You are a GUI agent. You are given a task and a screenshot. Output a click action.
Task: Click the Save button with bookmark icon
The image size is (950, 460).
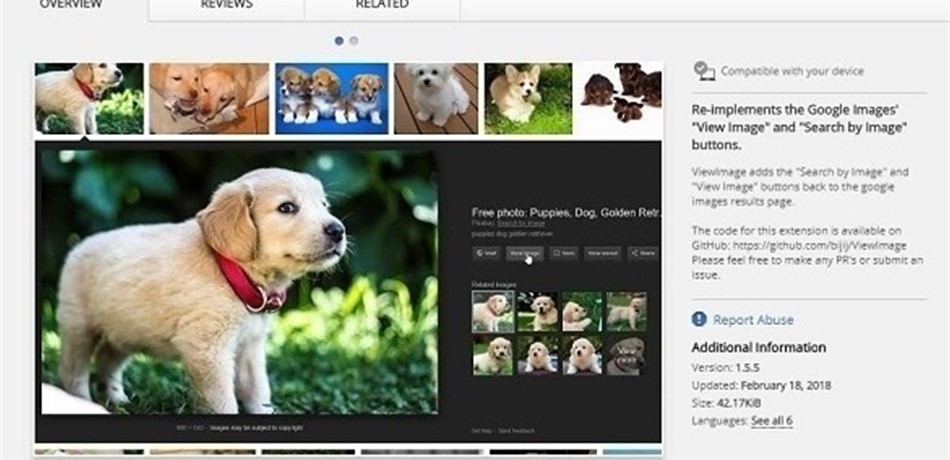pyautogui.click(x=563, y=253)
